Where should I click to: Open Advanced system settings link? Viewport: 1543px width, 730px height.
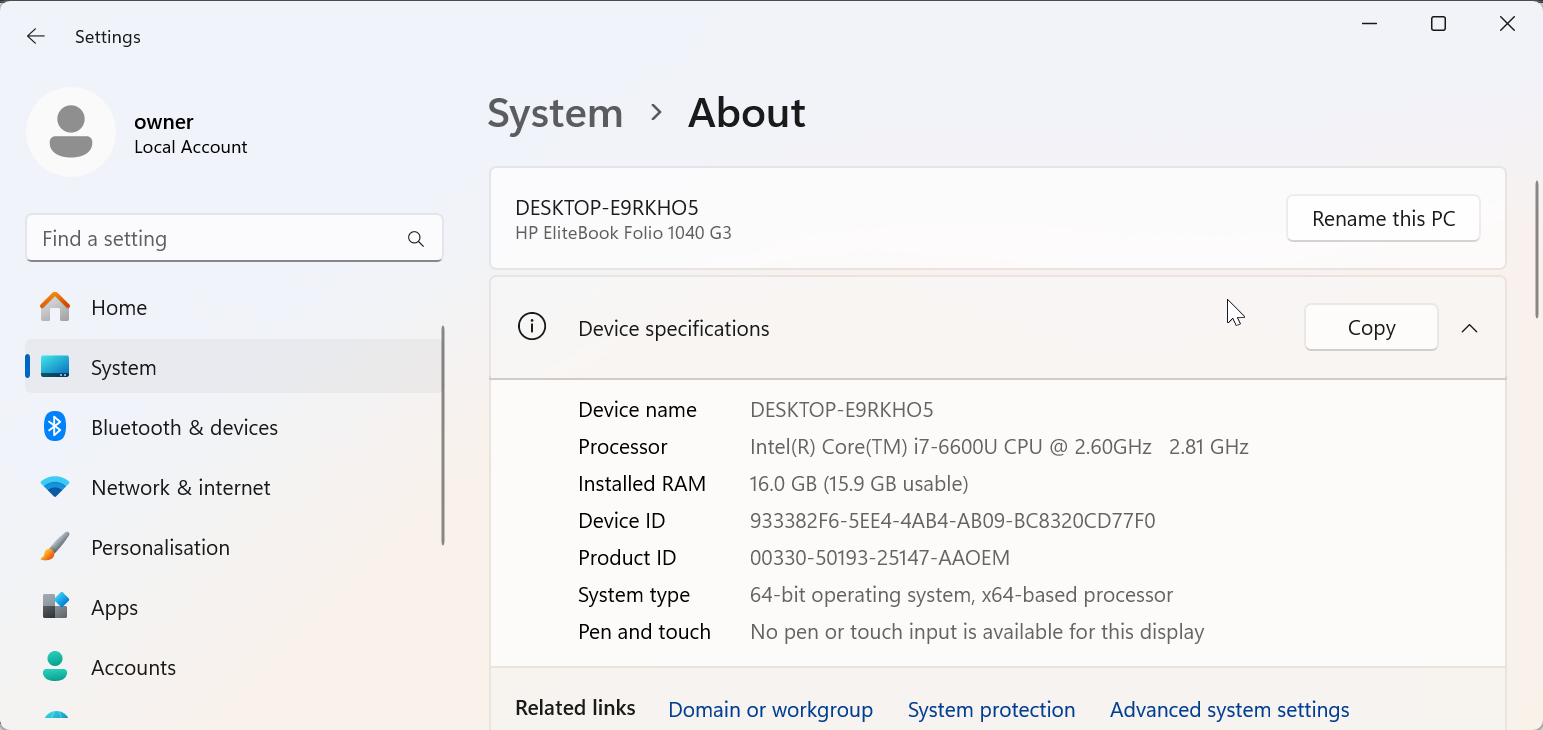point(1229,710)
